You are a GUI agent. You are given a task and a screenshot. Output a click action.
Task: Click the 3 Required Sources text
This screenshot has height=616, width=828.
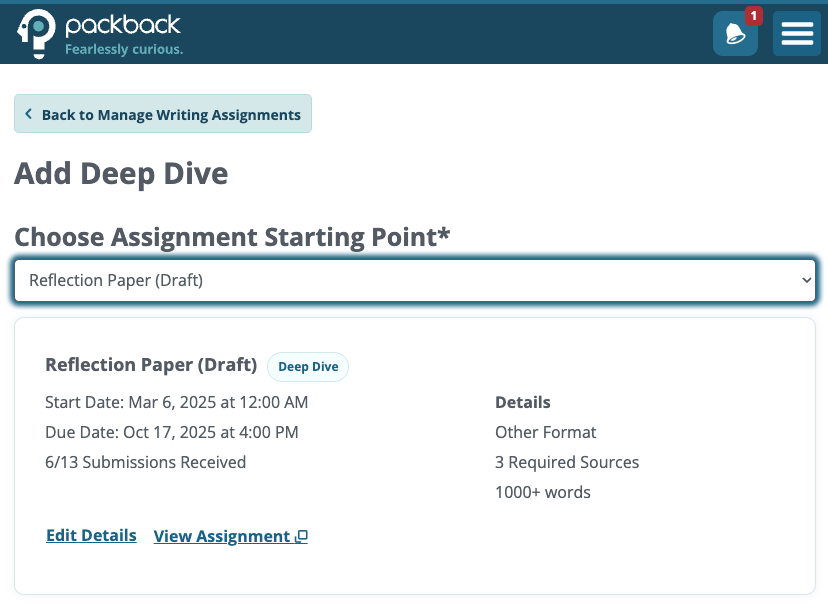567,462
